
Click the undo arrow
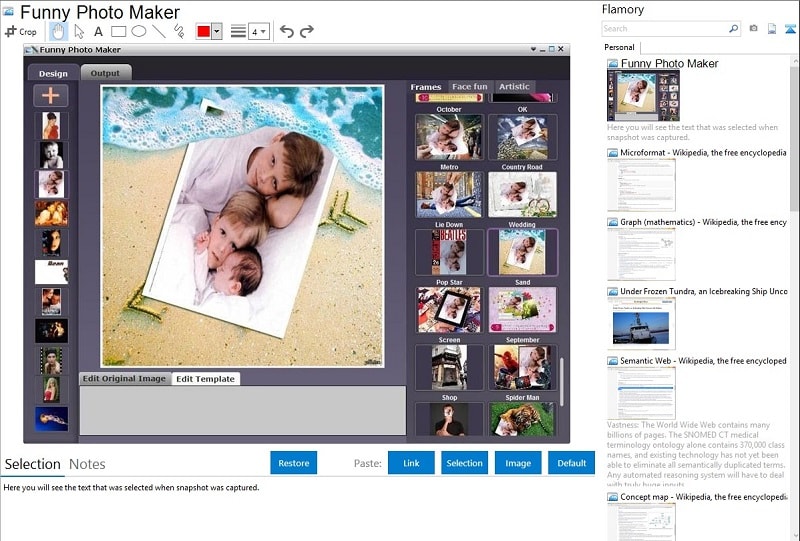[x=287, y=32]
